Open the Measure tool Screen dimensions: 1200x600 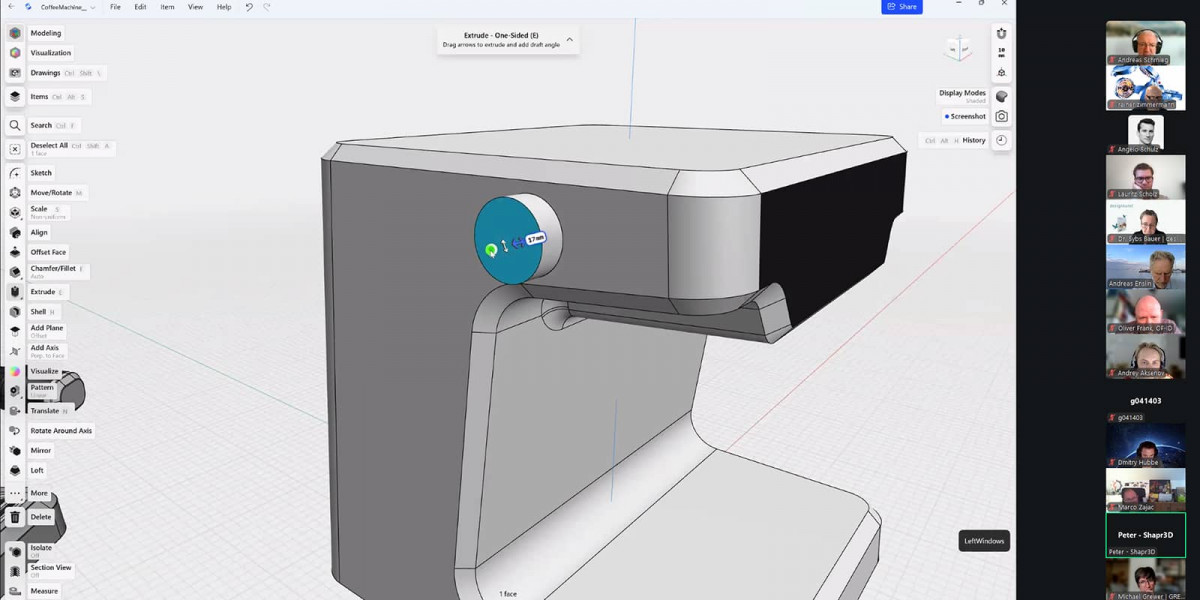click(x=44, y=590)
